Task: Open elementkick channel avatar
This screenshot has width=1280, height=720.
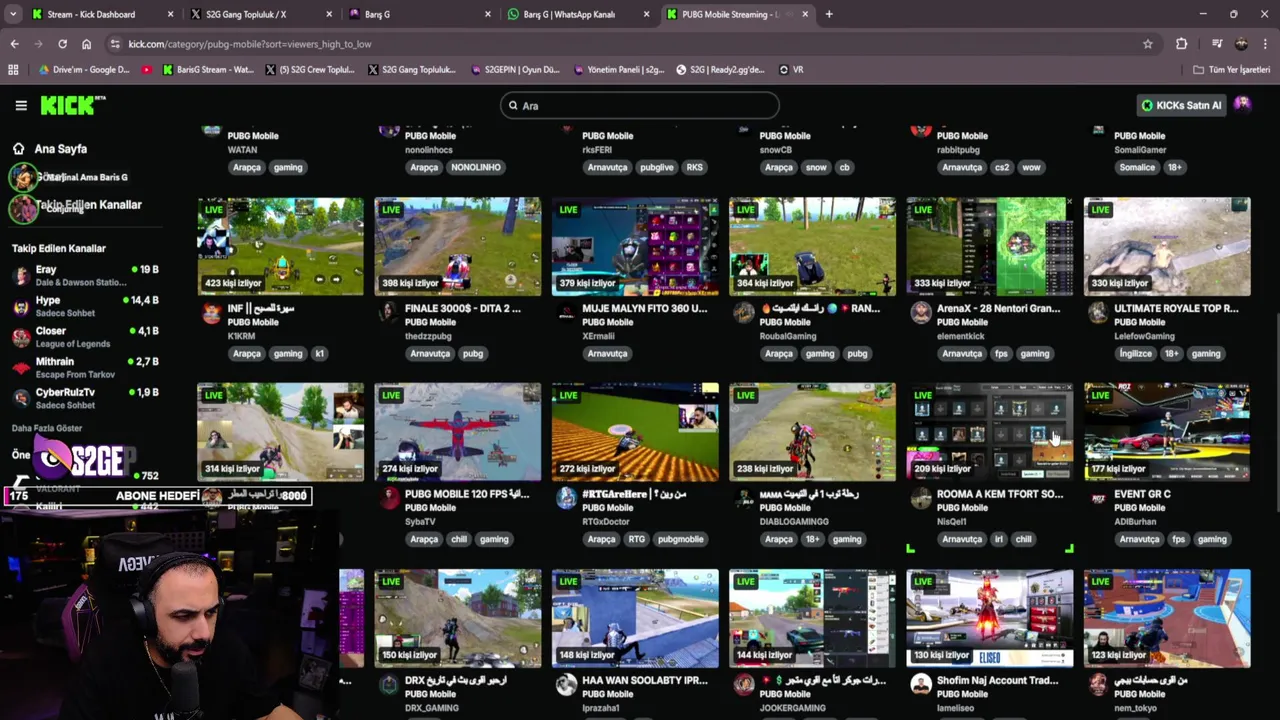Action: point(920,314)
